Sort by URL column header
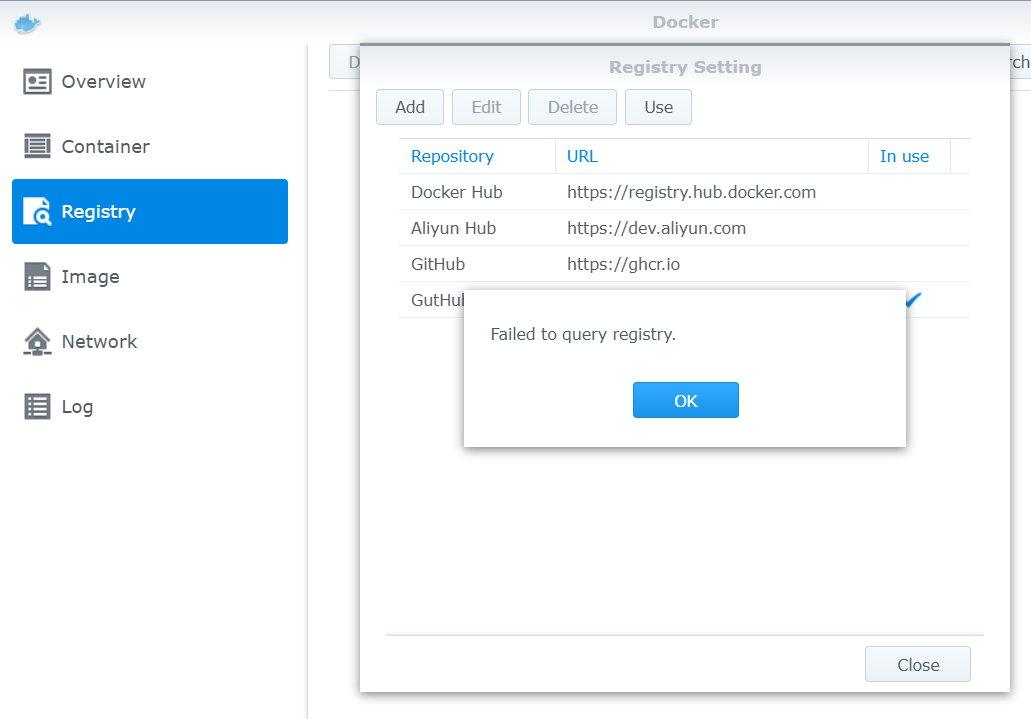Image resolution: width=1031 pixels, height=719 pixels. [x=582, y=156]
